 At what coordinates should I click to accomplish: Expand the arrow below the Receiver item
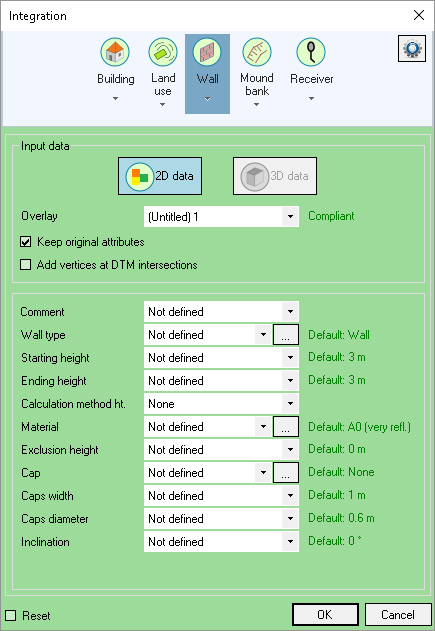tap(311, 99)
